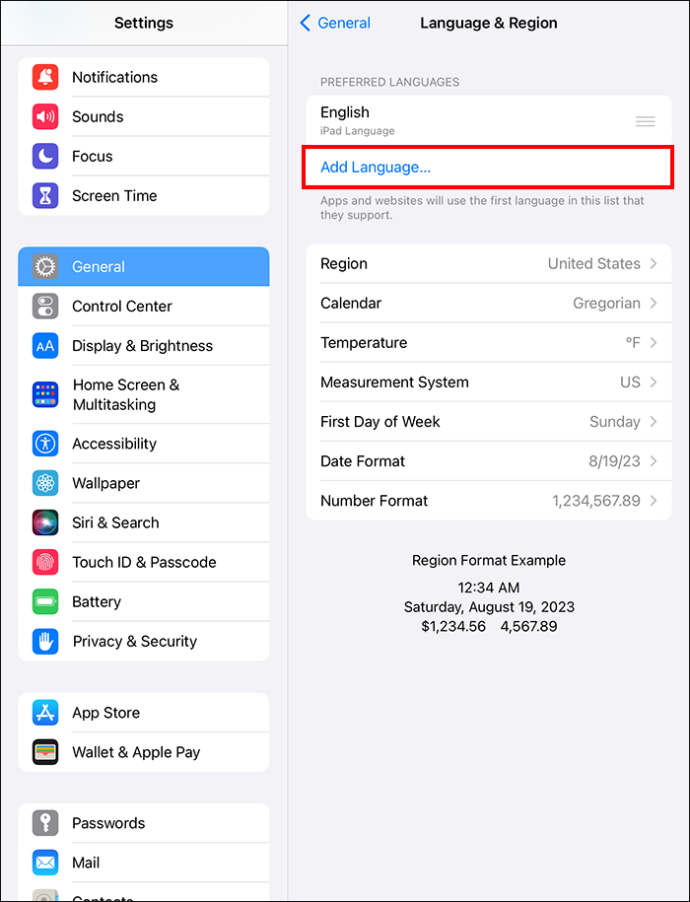
Task: Tap the Passwords key icon
Action: coord(45,823)
